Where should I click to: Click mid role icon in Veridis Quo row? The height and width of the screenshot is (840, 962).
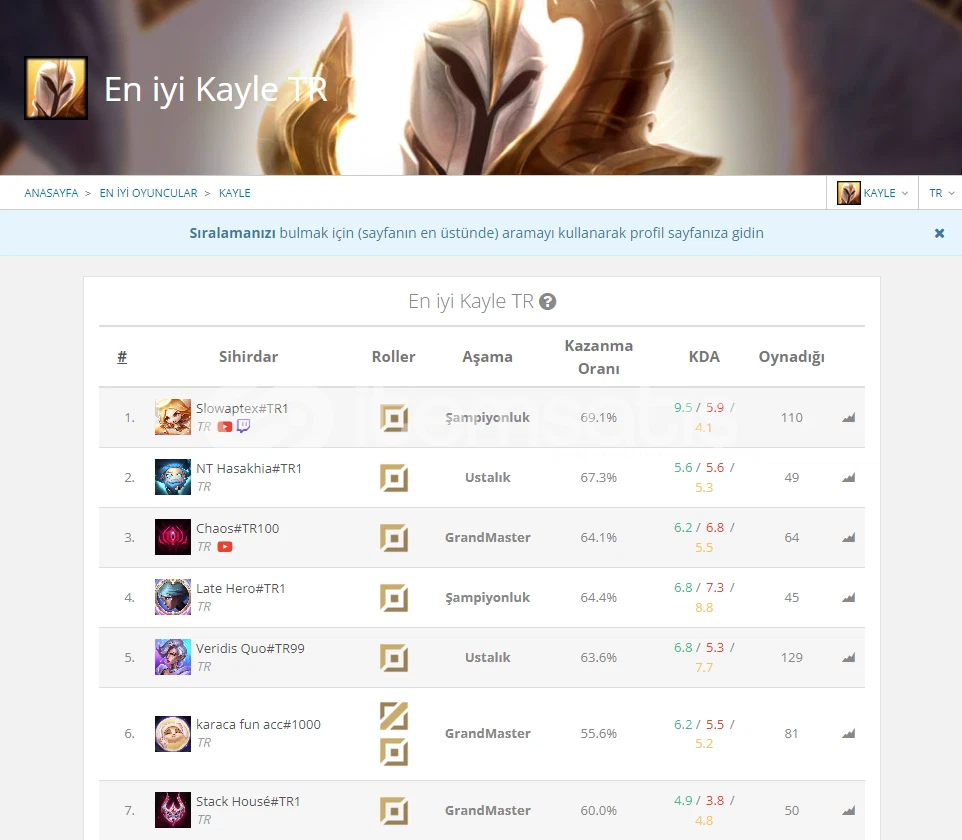click(394, 658)
